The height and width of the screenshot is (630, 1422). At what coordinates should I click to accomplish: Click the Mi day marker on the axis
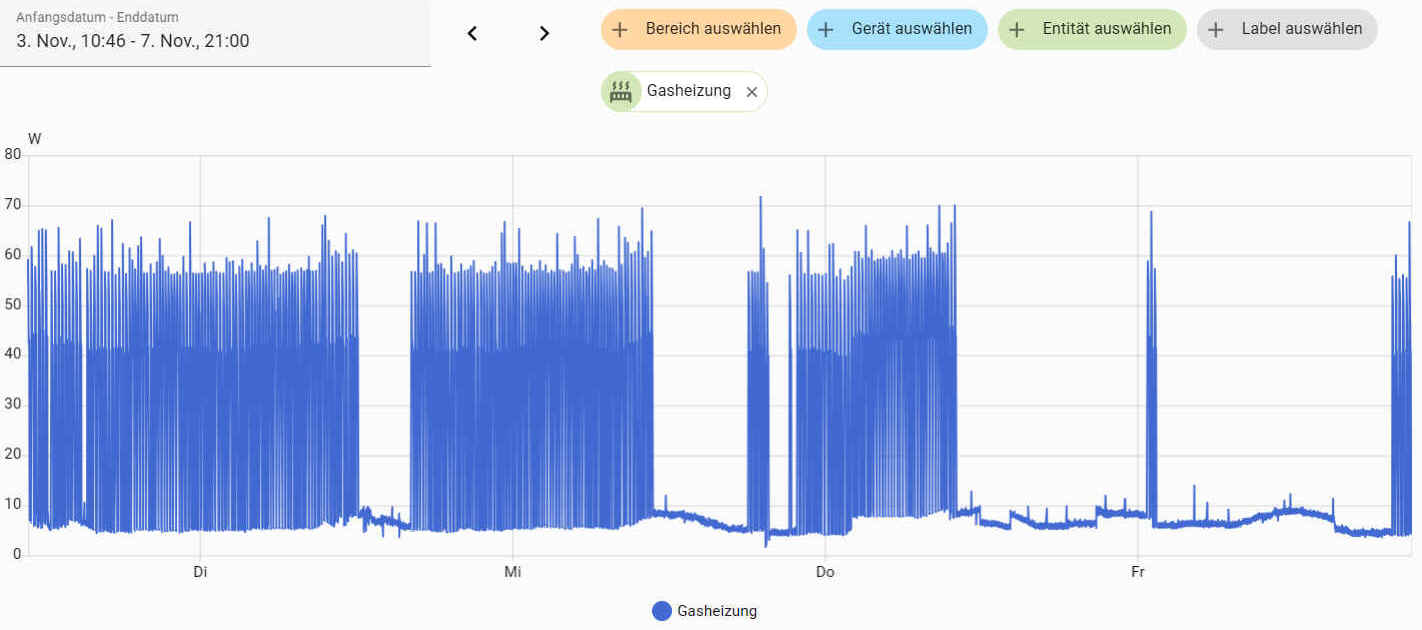tap(512, 573)
